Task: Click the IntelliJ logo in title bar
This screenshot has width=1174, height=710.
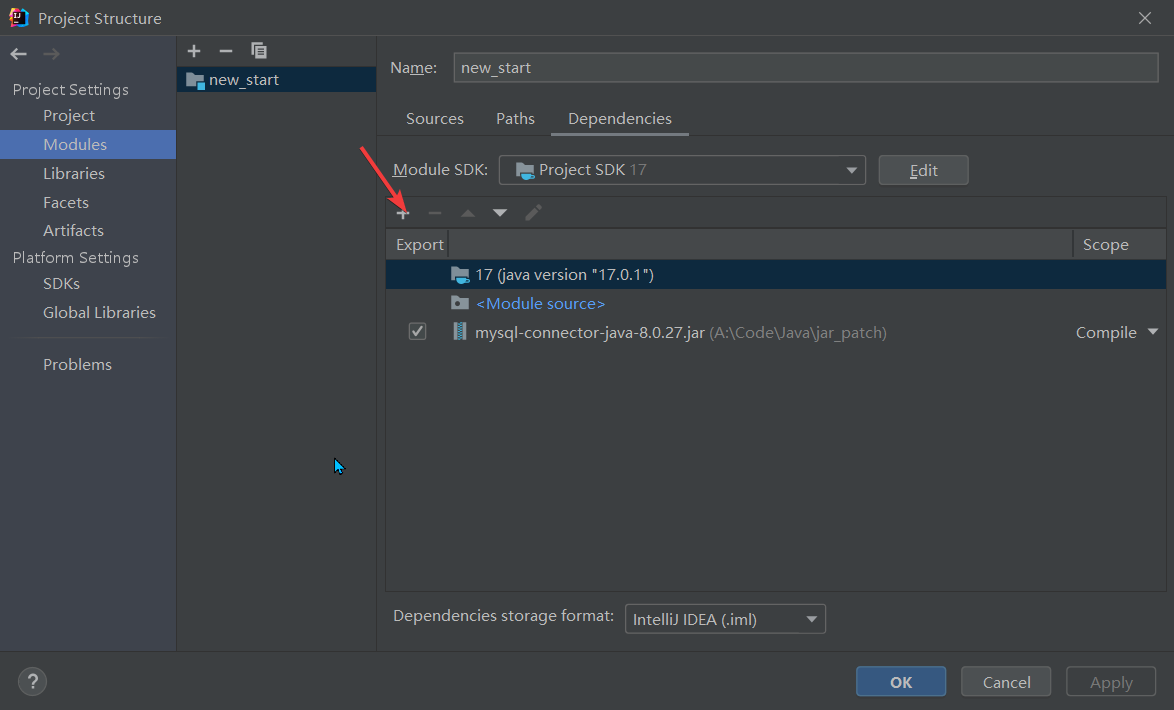Action: click(x=19, y=18)
